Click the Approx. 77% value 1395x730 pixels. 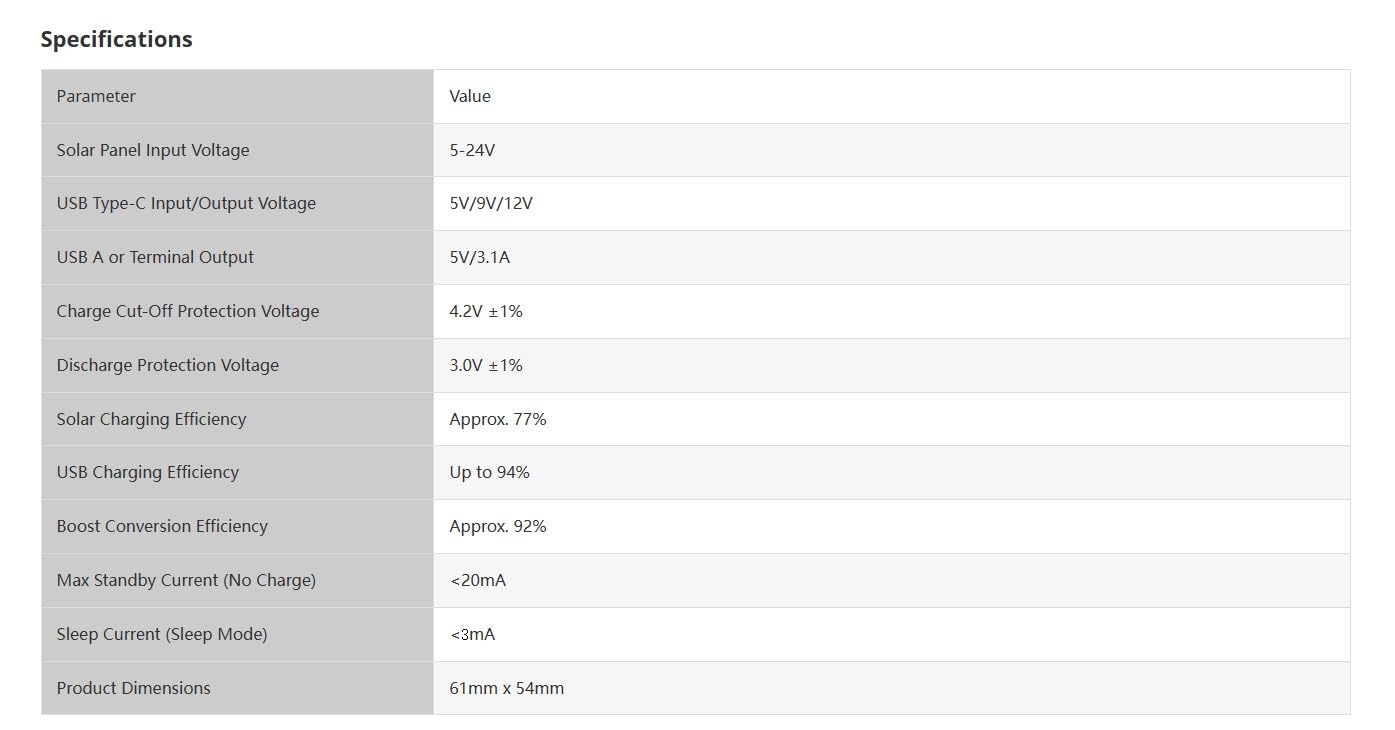[498, 419]
